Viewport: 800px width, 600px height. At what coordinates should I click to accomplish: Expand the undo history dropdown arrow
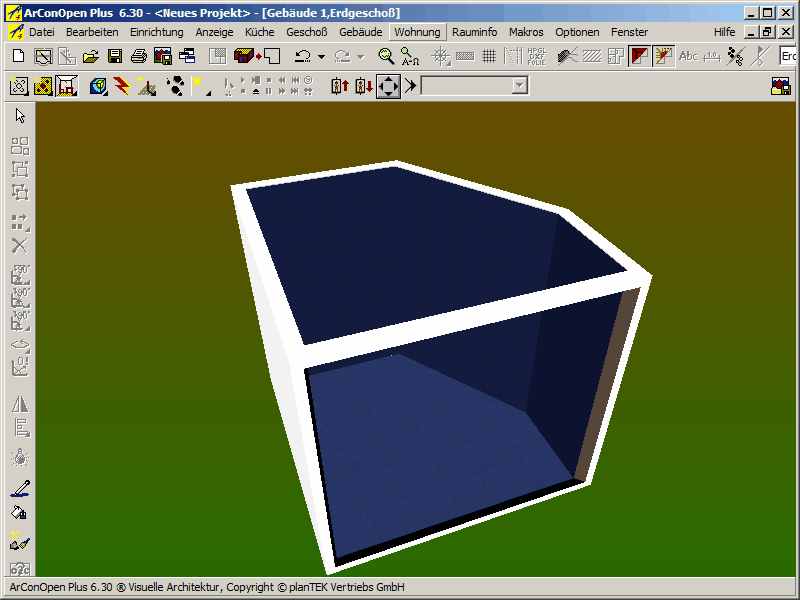click(321, 57)
